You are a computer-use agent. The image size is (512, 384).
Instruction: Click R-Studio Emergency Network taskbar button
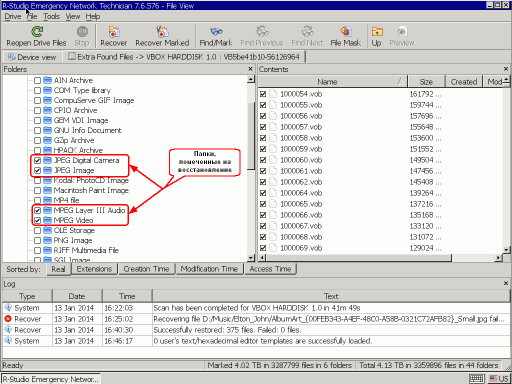[51, 379]
